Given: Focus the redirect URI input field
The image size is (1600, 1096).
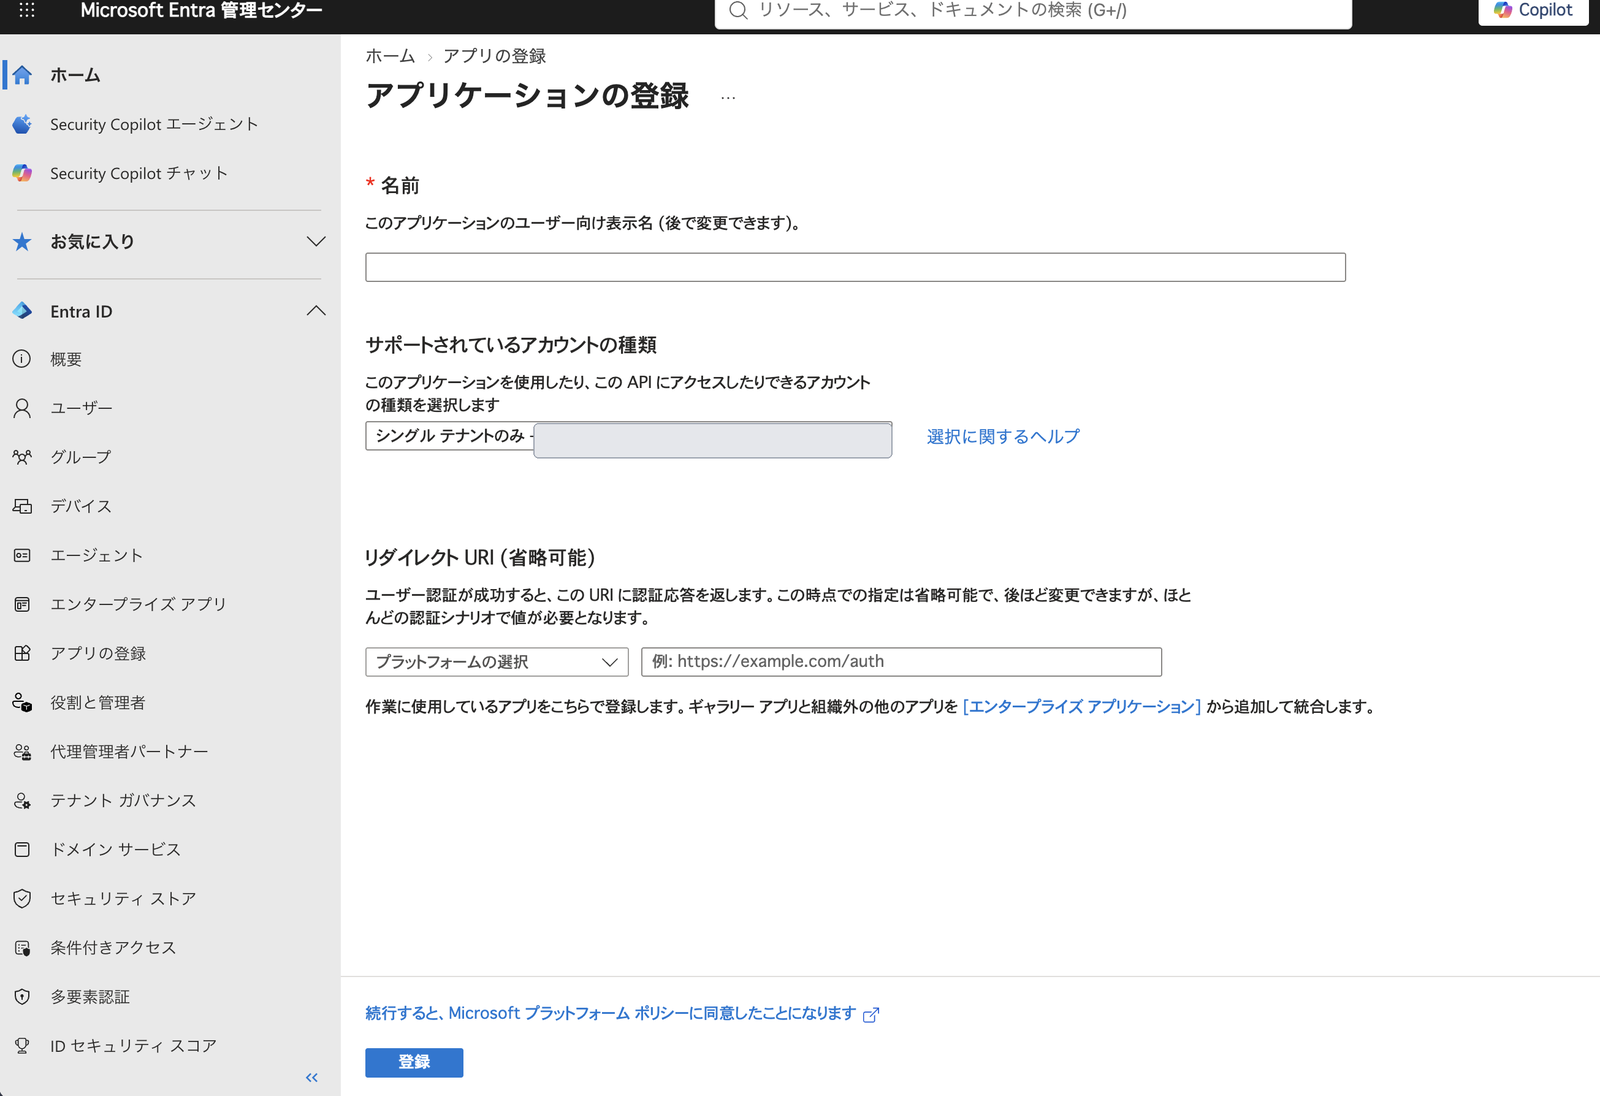Looking at the screenshot, I should click(901, 662).
